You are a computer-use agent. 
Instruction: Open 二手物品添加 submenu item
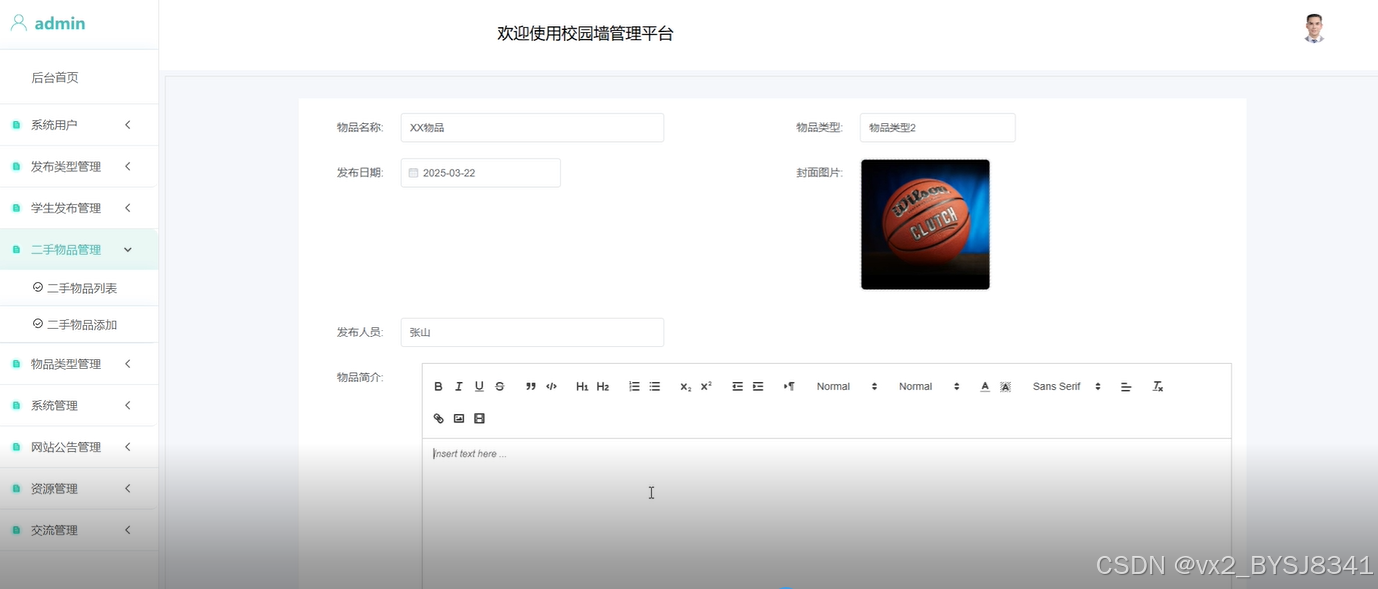point(81,324)
